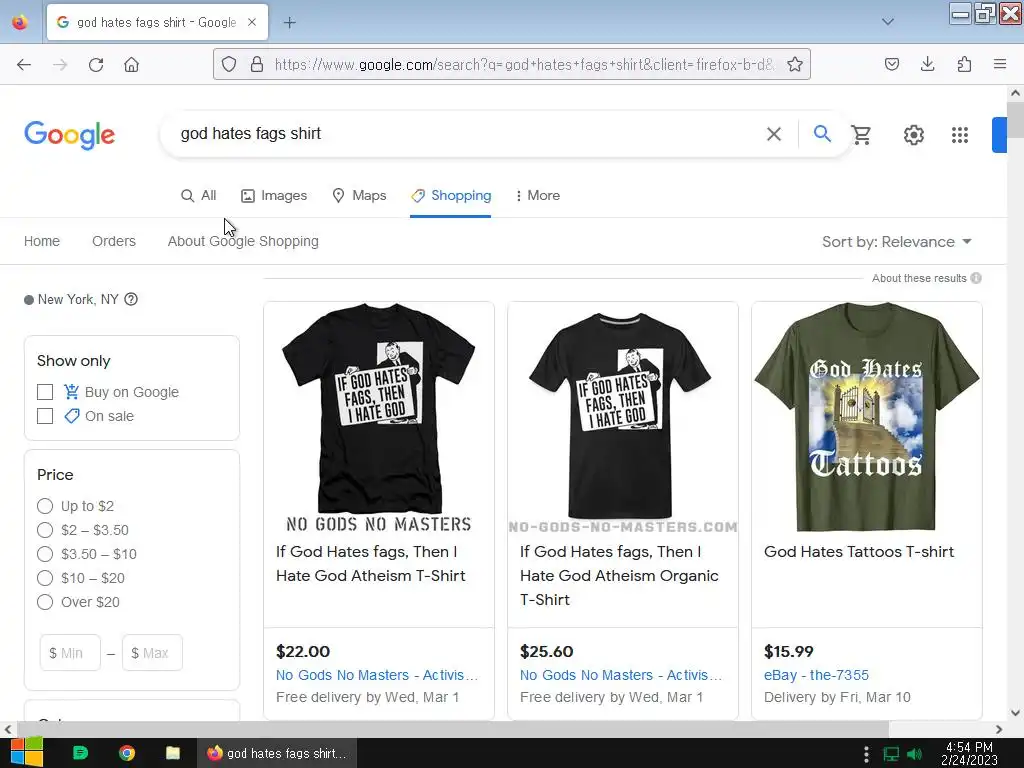Open tracking protection shield info

(229, 64)
